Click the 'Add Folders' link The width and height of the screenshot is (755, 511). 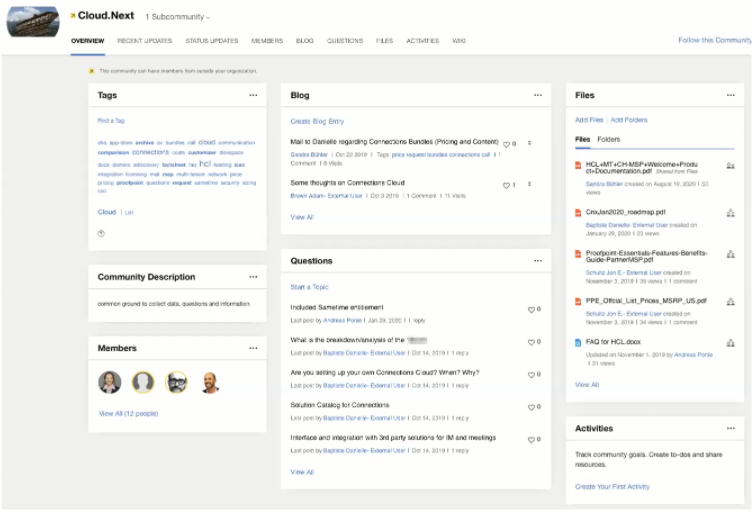click(629, 120)
